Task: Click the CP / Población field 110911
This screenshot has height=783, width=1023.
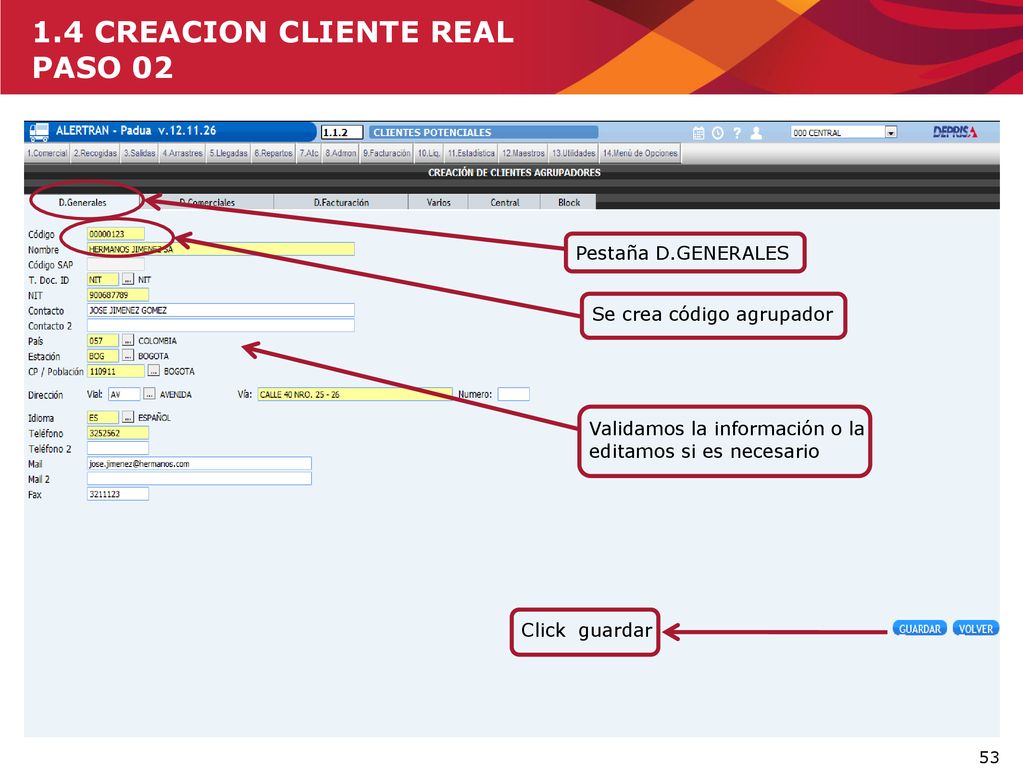Action: coord(115,371)
